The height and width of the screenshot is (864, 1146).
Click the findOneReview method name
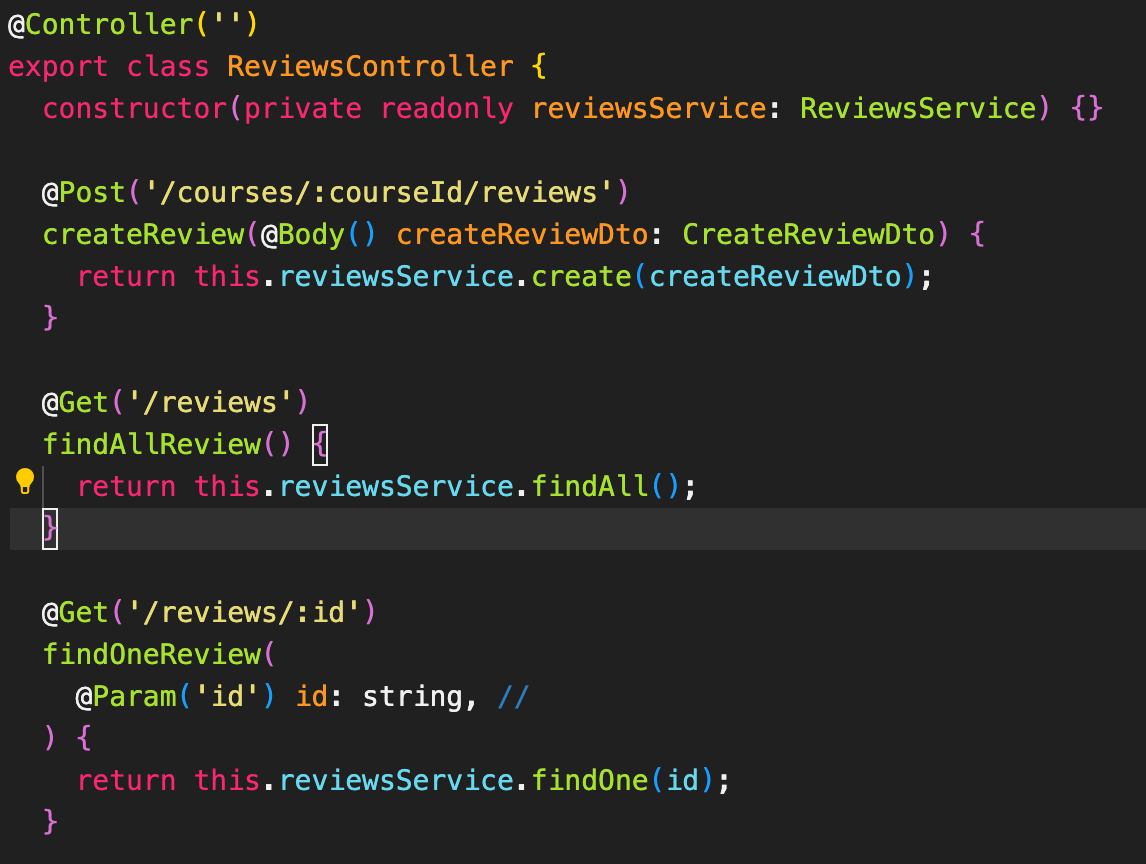[x=152, y=654]
